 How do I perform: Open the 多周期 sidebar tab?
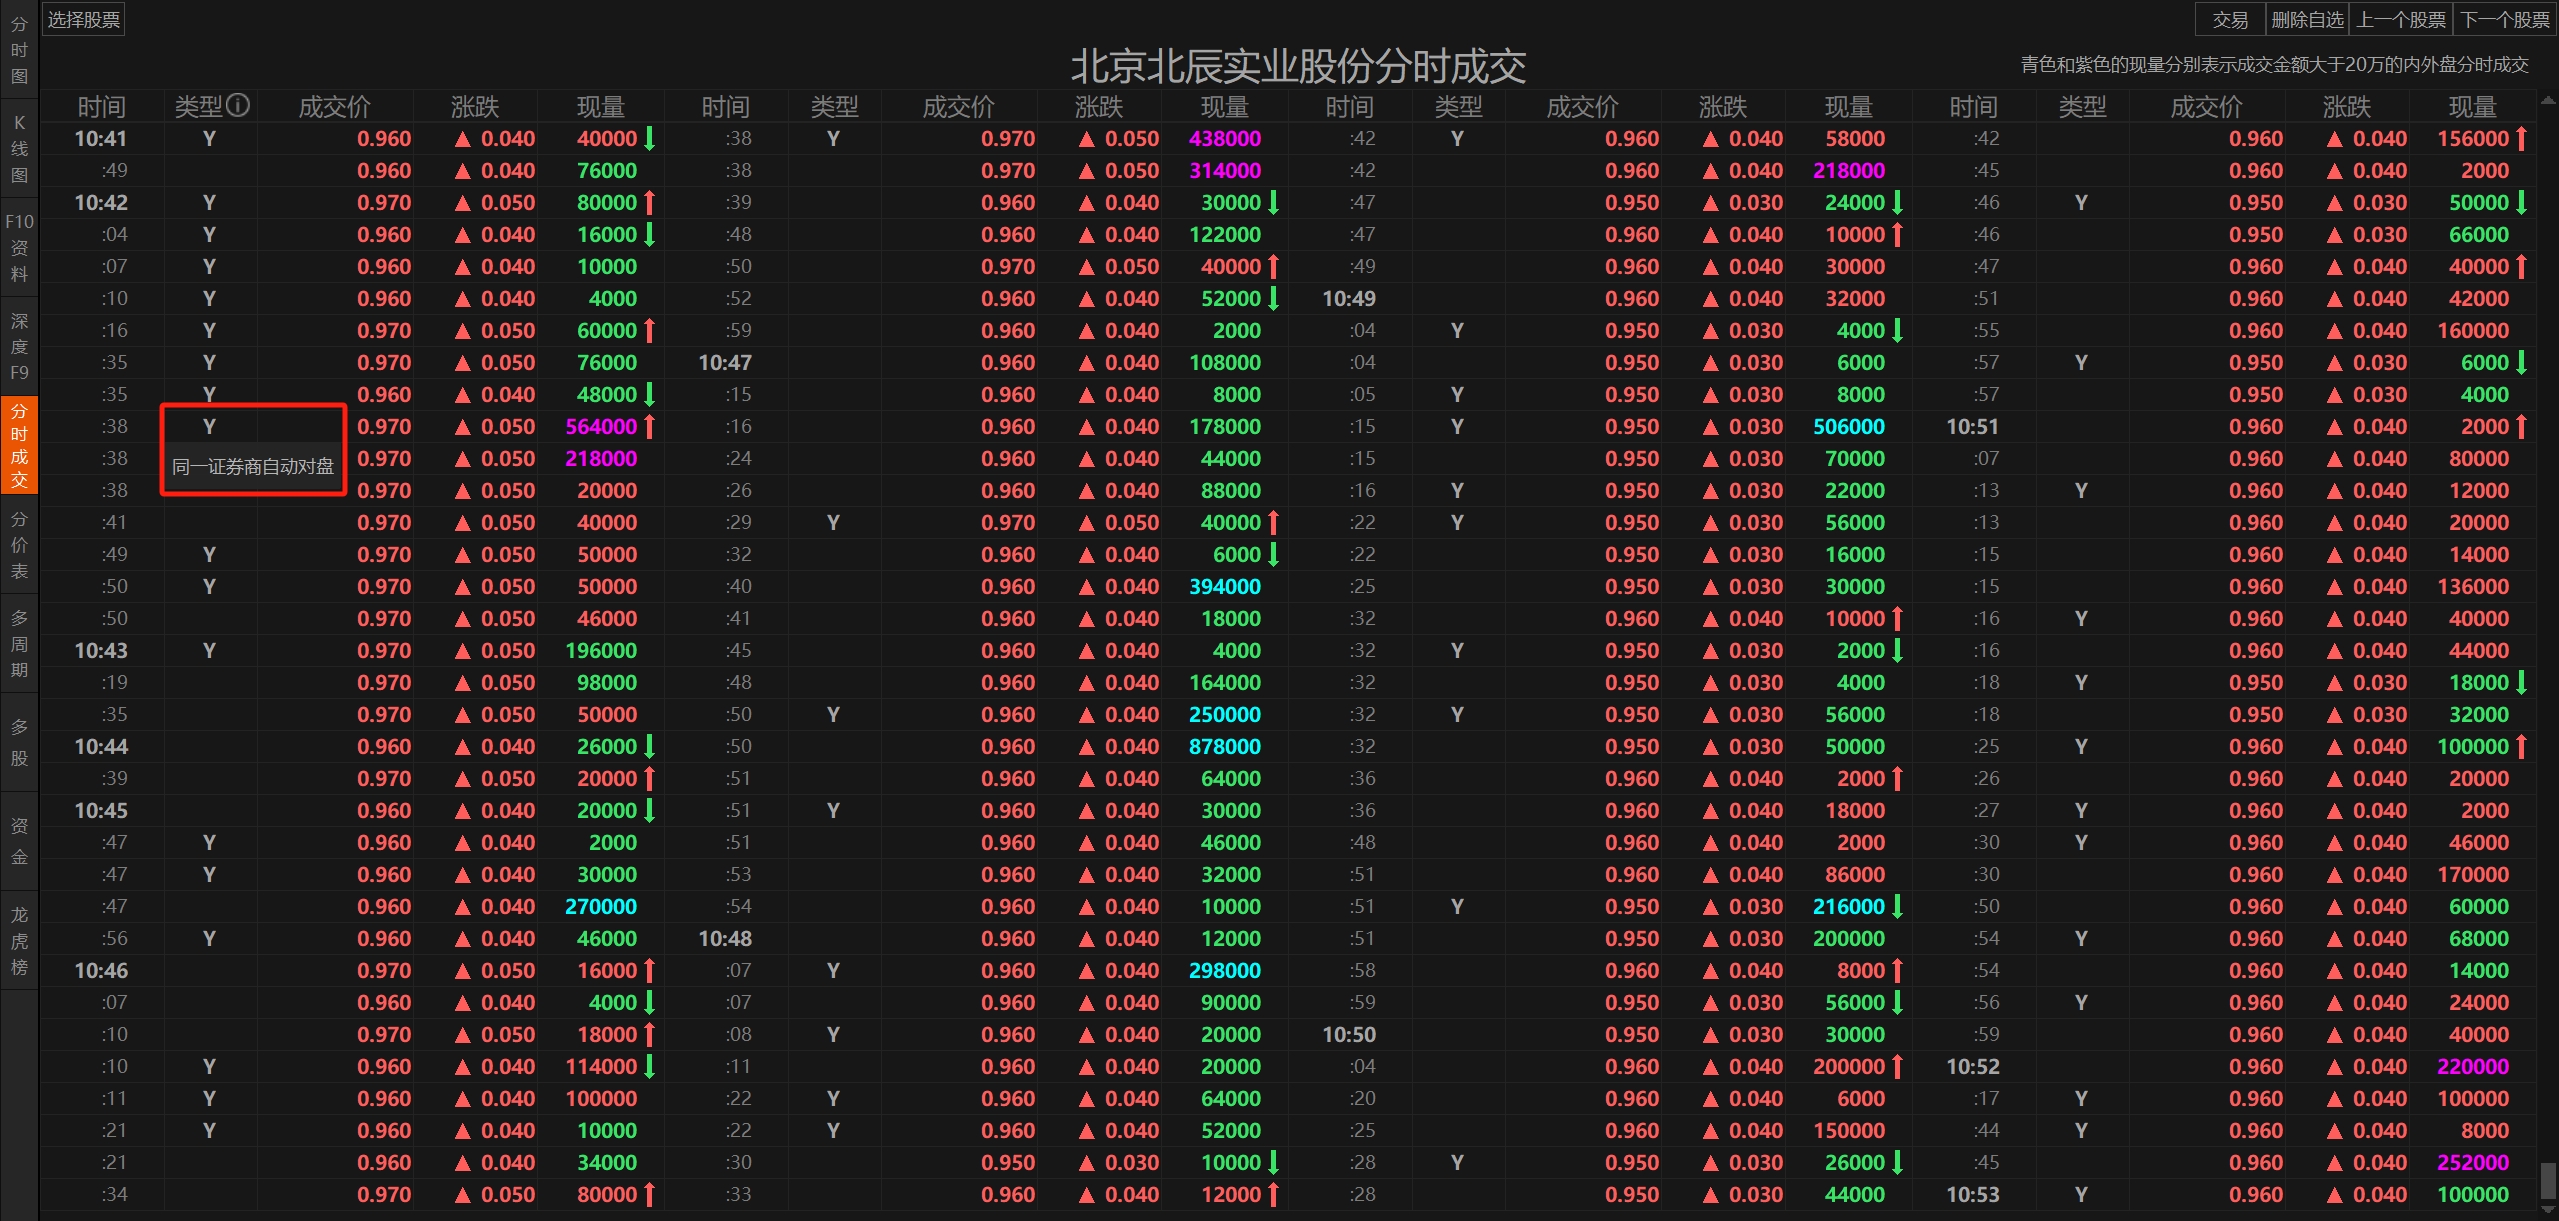19,644
